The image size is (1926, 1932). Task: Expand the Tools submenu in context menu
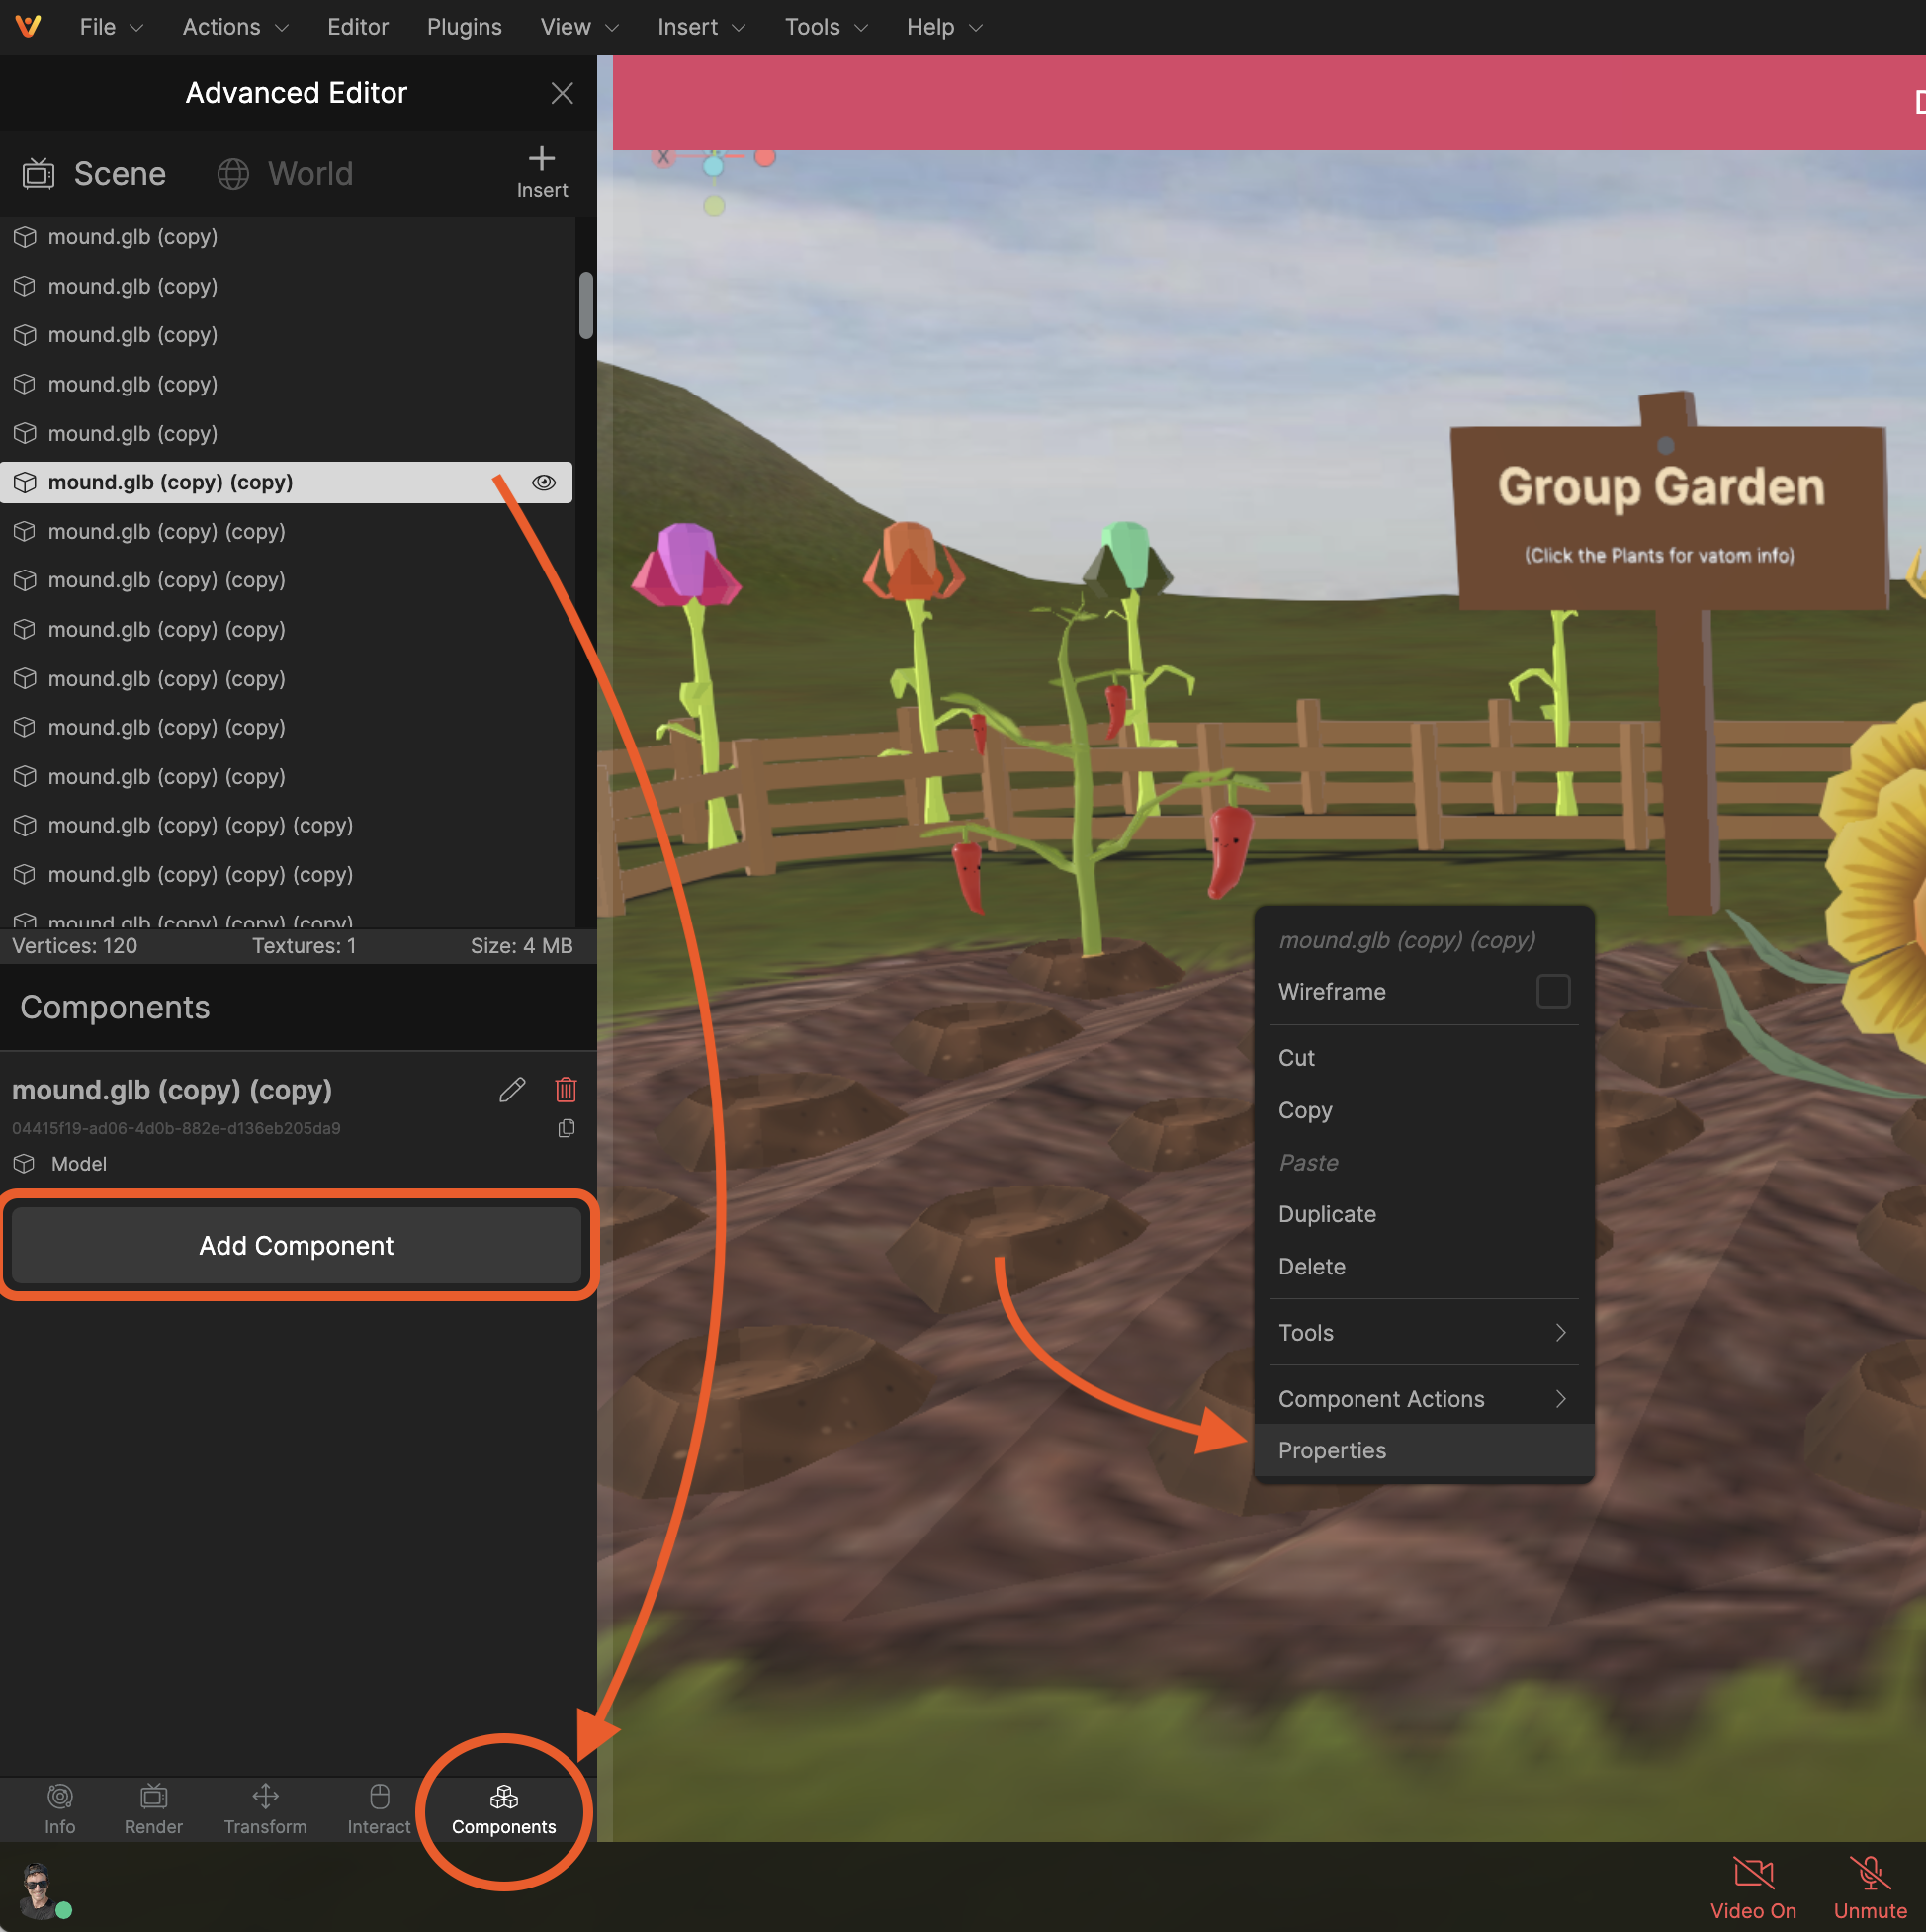tap(1424, 1333)
